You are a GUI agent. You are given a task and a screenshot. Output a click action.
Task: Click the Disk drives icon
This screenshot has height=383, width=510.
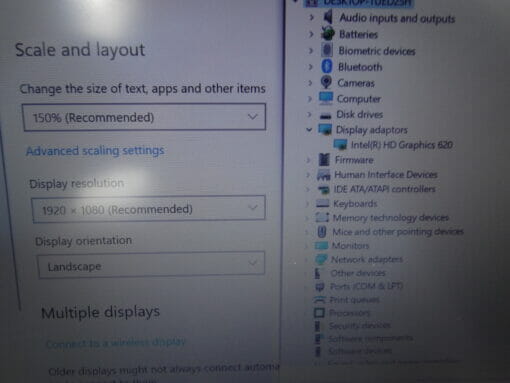pyautogui.click(x=325, y=115)
